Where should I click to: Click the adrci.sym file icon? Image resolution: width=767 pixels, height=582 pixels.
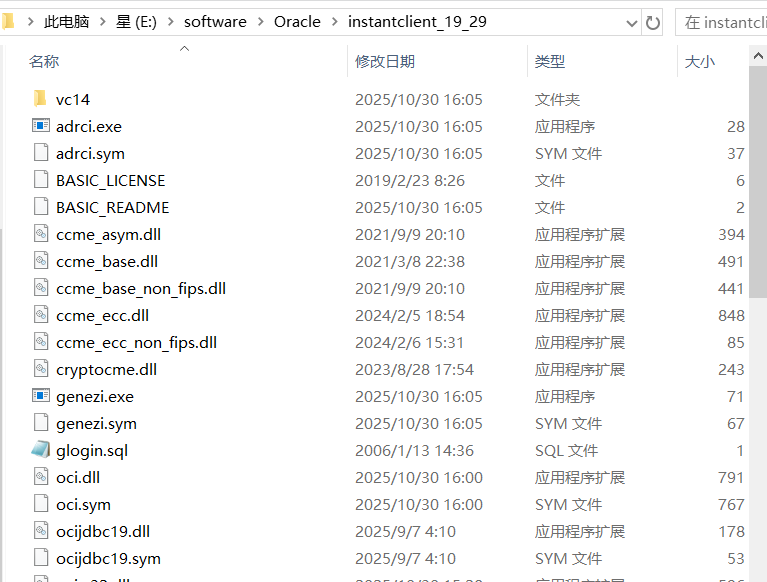[x=41, y=153]
